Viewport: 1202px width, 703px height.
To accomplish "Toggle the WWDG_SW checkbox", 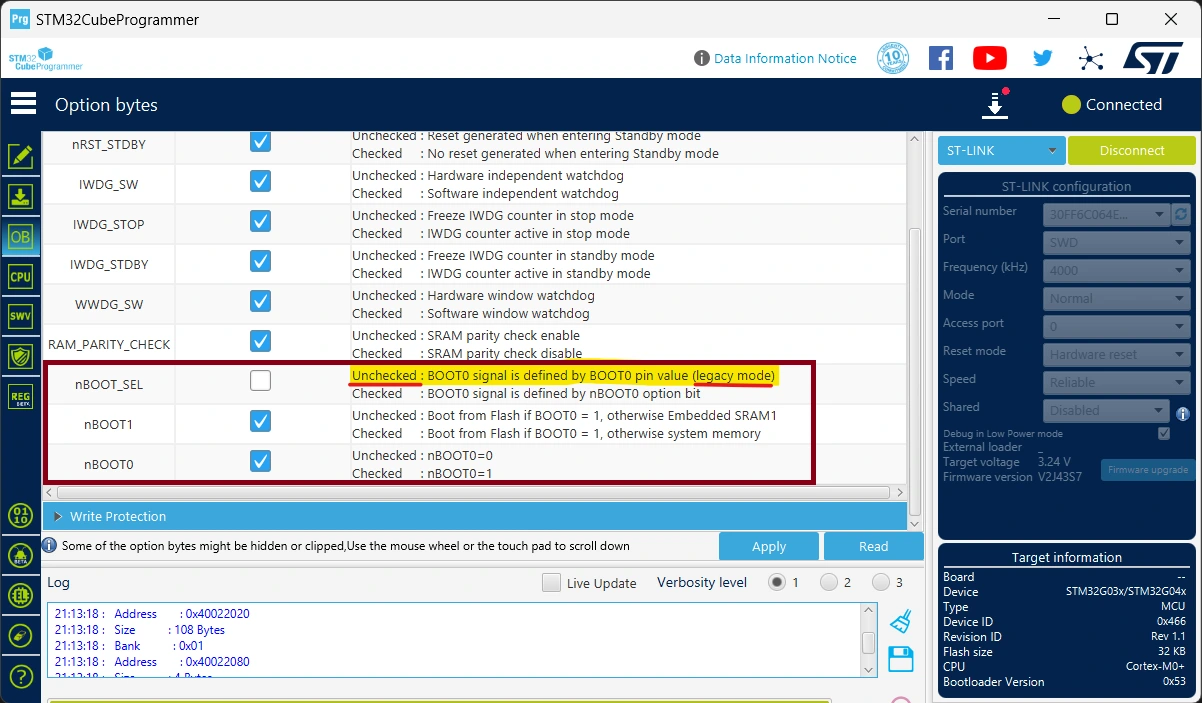I will [260, 301].
